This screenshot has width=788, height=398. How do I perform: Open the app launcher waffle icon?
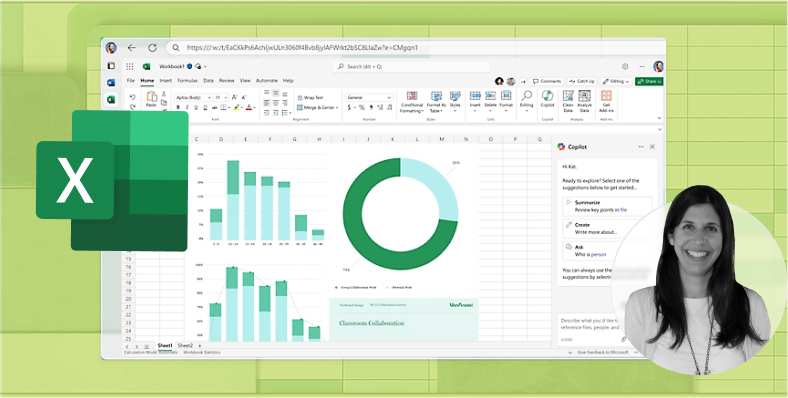pos(130,66)
